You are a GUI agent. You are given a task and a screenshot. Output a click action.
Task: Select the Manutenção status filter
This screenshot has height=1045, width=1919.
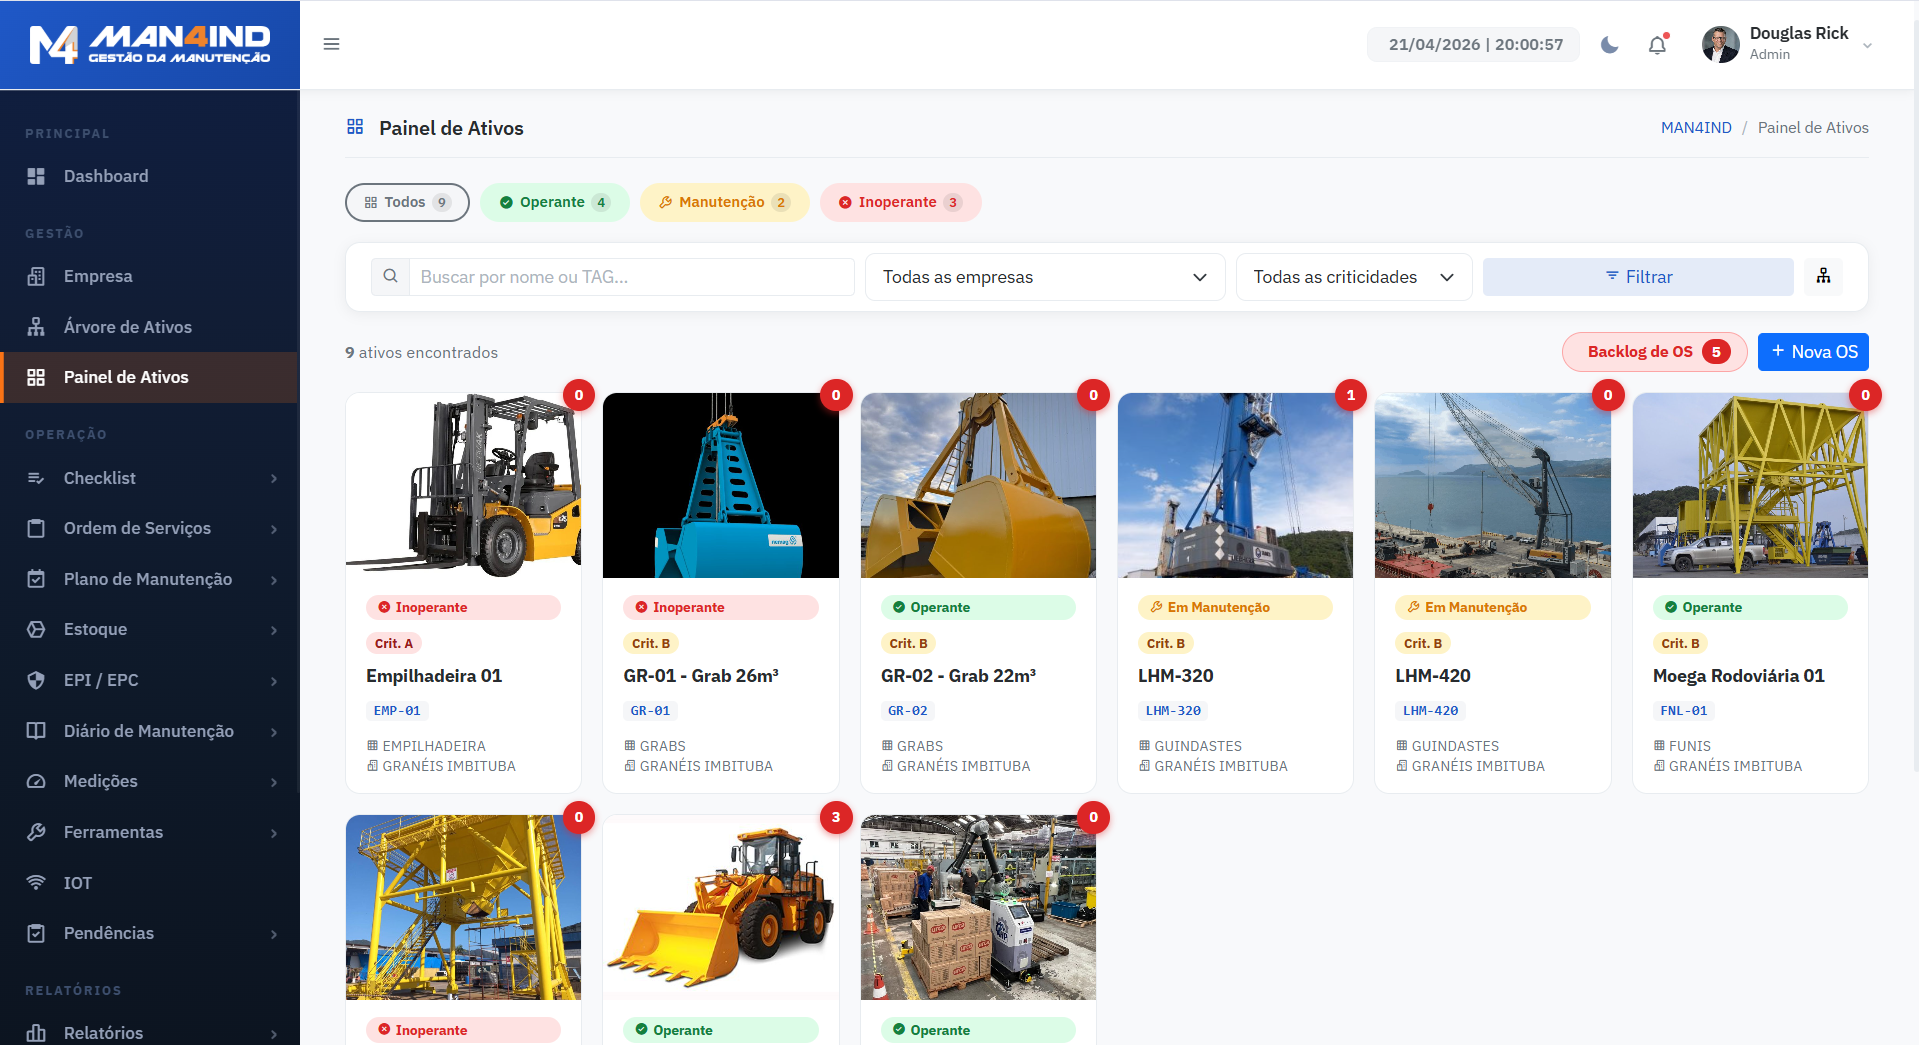(x=724, y=202)
